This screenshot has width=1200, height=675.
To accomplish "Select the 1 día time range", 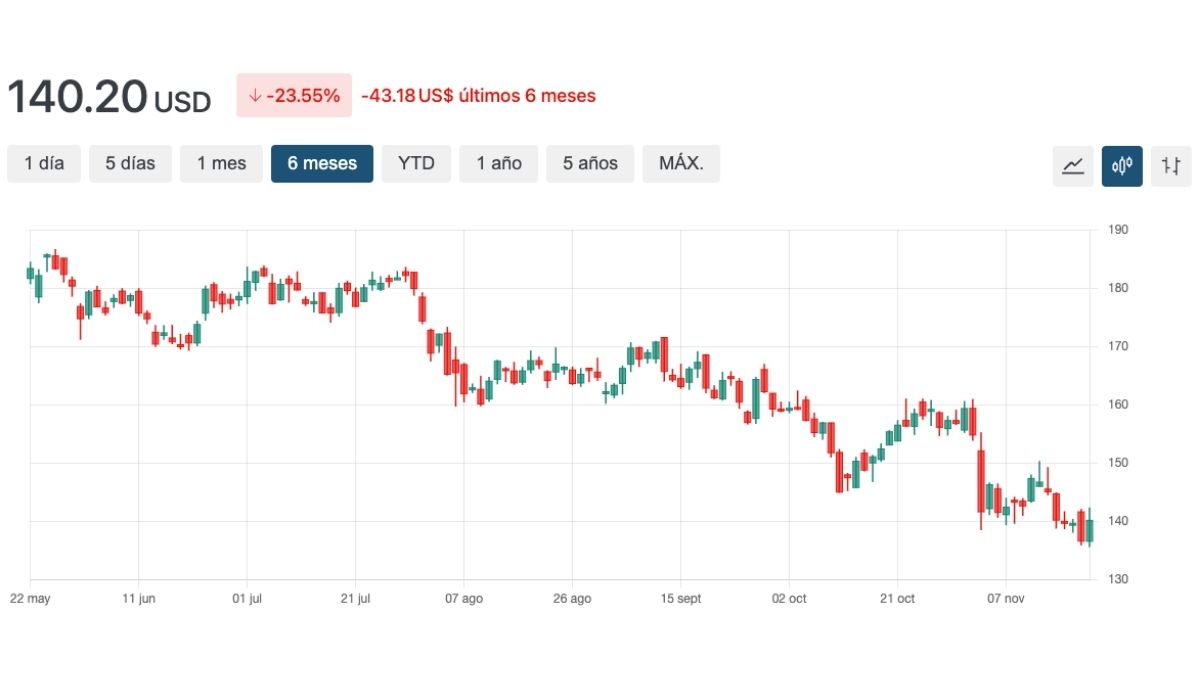I will [44, 164].
